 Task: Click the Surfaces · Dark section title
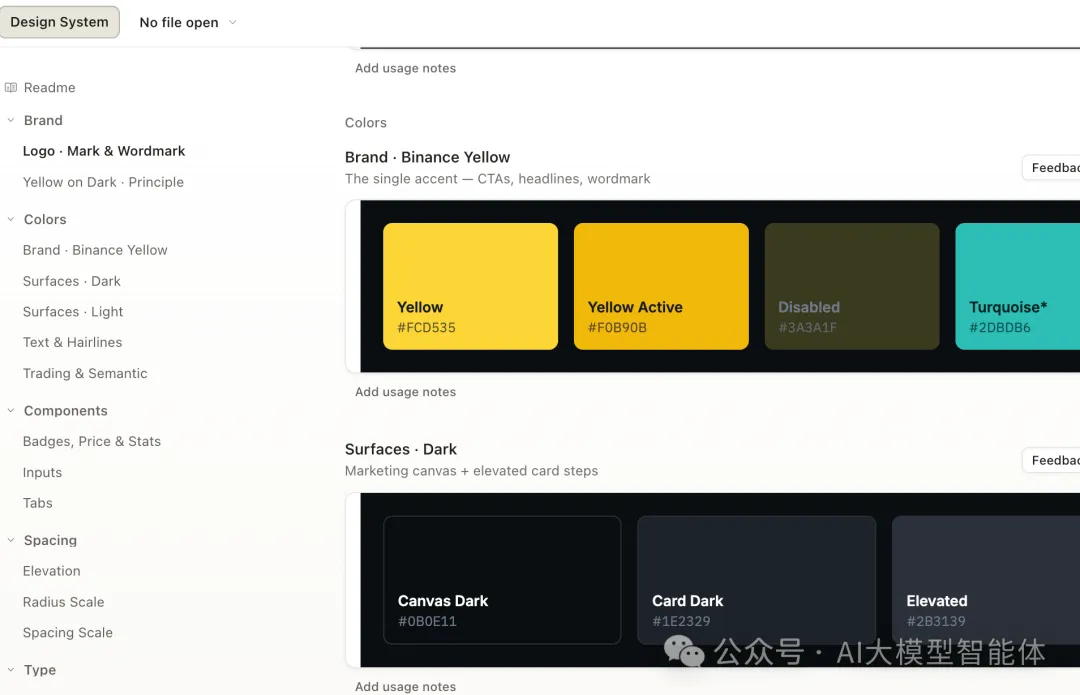(x=401, y=449)
